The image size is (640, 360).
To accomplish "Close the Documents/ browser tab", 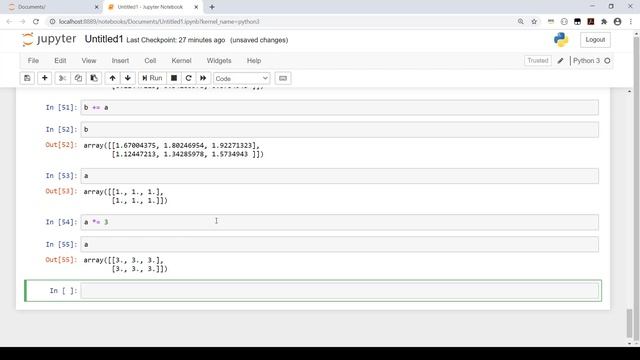I will coord(96,7).
